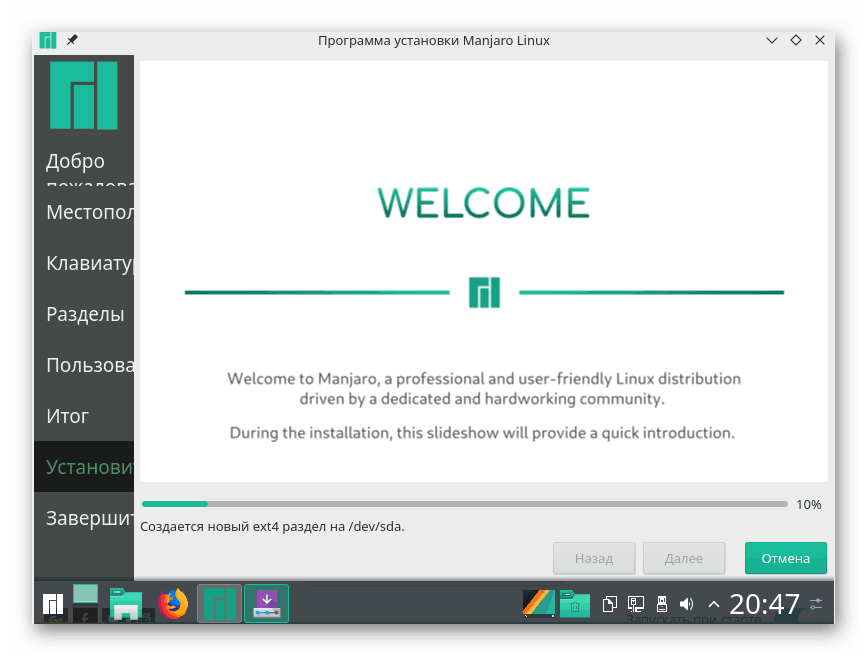Open the network connections tray icon
Image resolution: width=867 pixels, height=656 pixels.
[636, 603]
